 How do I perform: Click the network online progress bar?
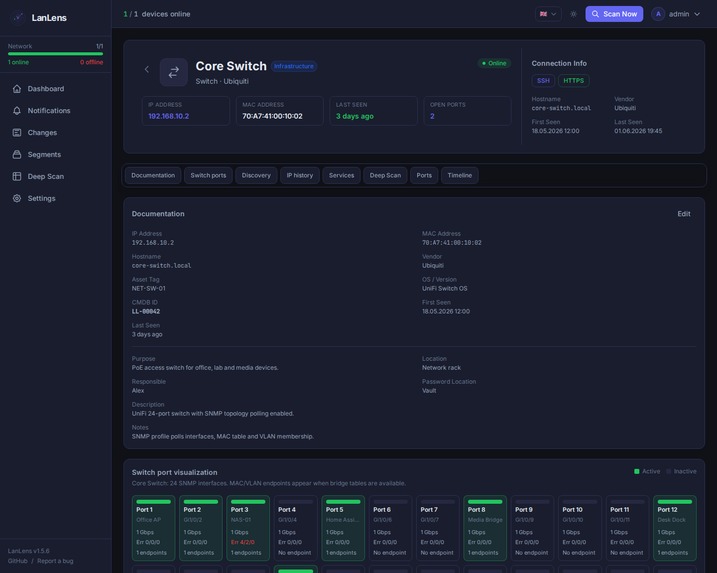[55, 54]
